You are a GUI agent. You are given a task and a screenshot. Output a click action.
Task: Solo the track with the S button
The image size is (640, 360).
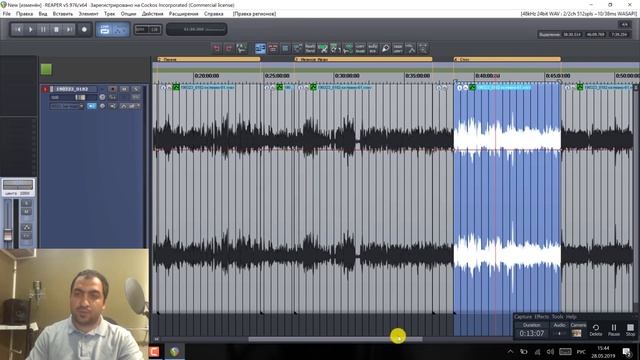136,89
